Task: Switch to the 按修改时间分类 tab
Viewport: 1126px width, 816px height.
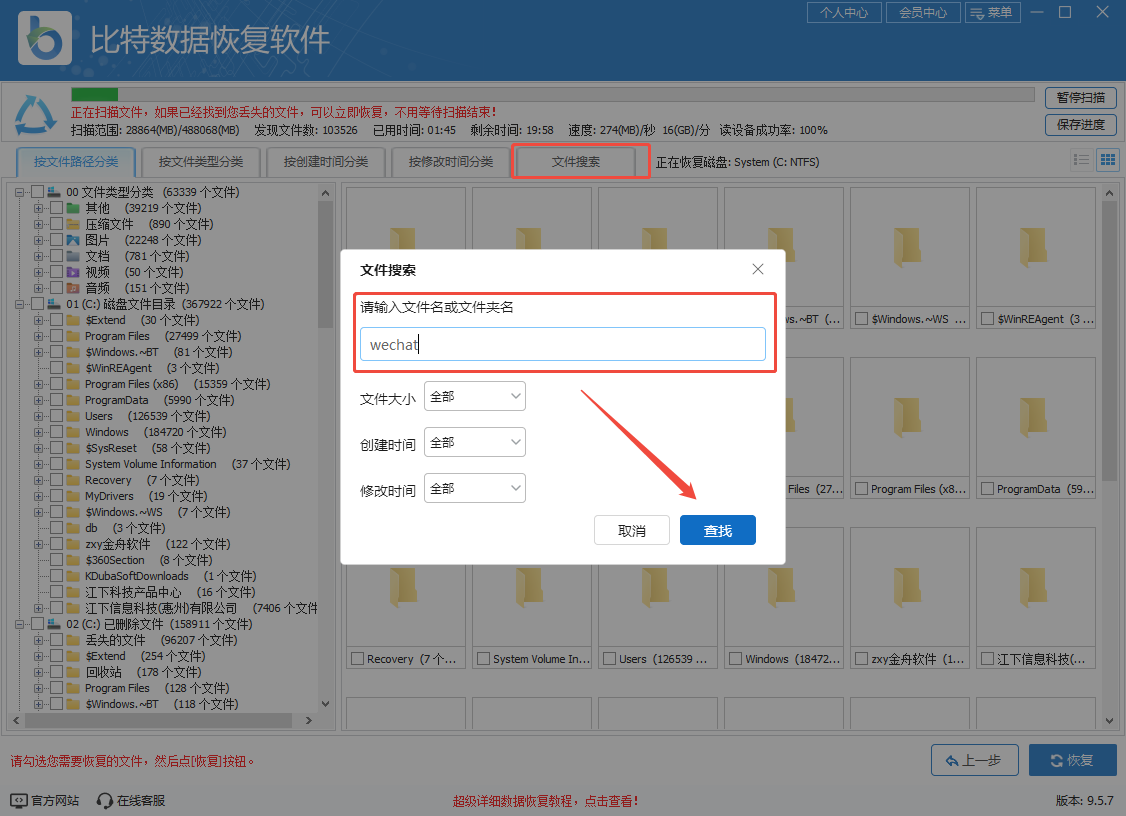Action: (x=450, y=161)
